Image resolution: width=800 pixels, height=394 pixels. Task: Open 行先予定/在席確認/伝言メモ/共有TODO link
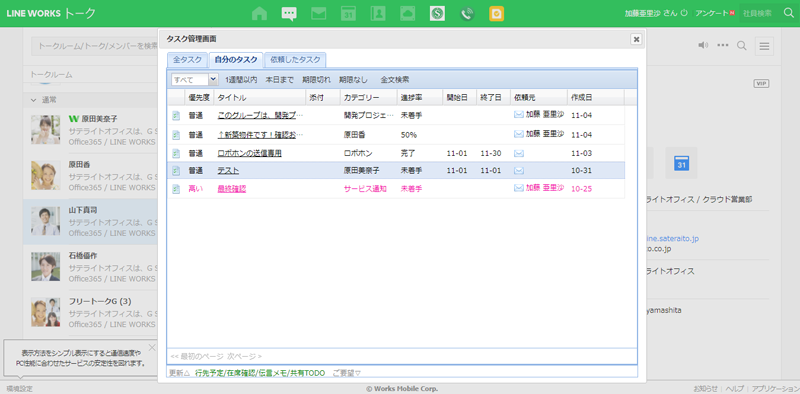(x=260, y=373)
